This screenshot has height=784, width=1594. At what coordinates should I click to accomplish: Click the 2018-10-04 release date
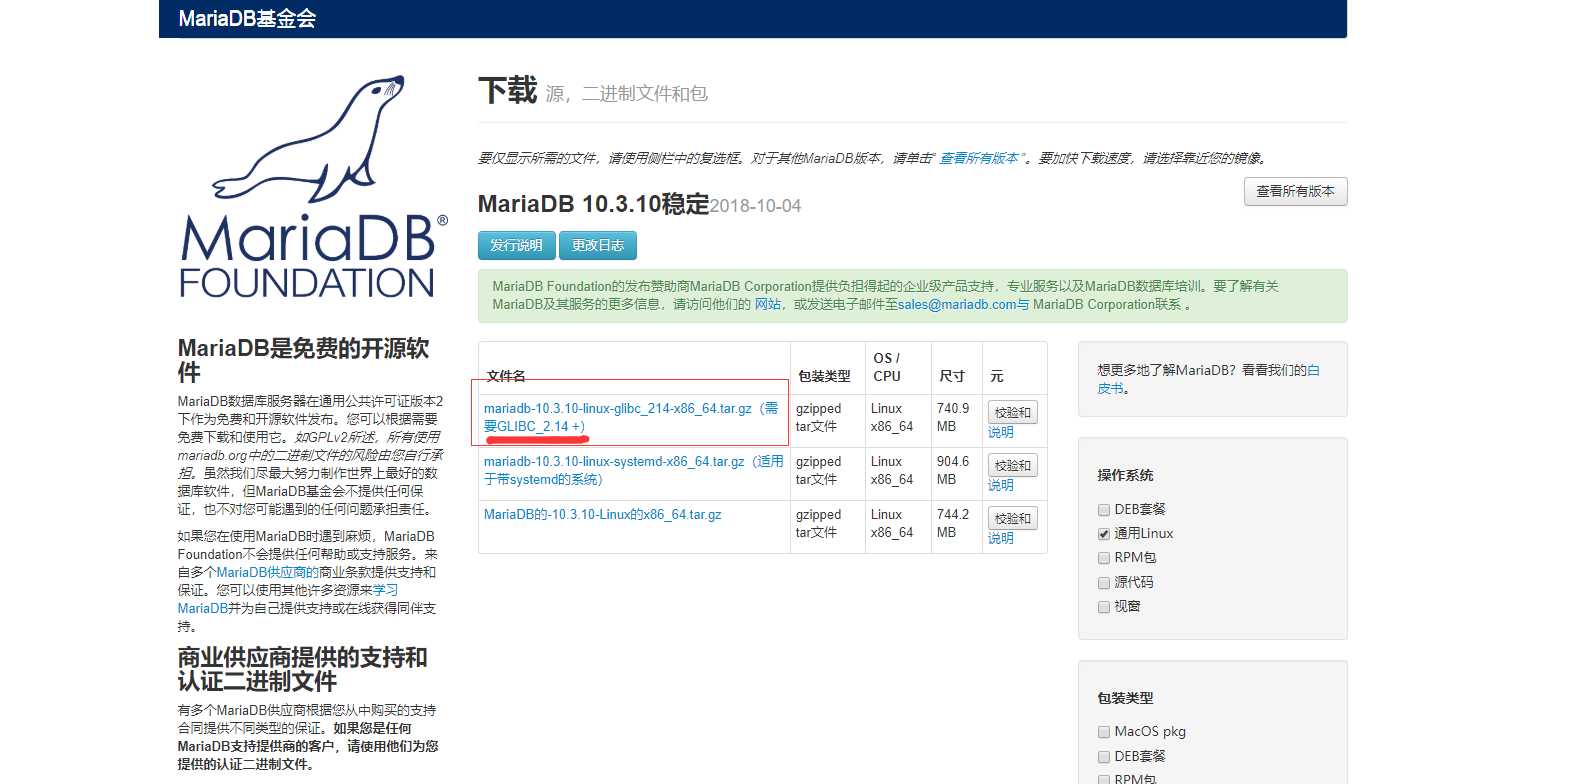tap(755, 206)
